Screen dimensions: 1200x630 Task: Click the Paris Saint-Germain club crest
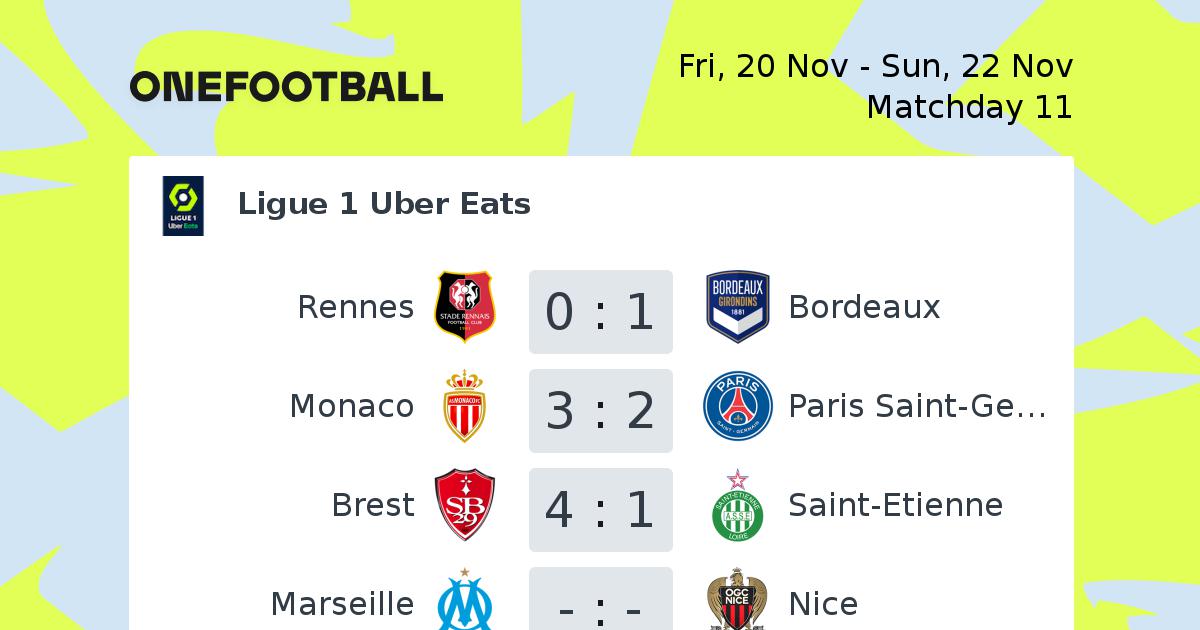(x=738, y=406)
